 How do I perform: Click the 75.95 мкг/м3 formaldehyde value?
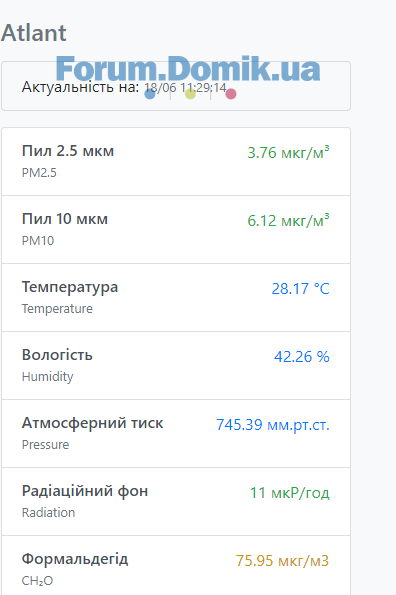click(282, 561)
